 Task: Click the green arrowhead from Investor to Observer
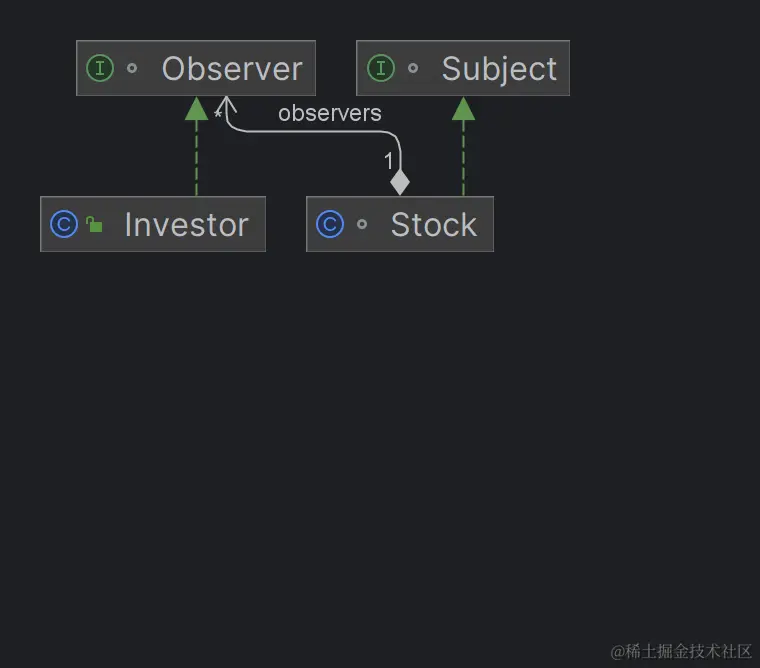(x=196, y=108)
